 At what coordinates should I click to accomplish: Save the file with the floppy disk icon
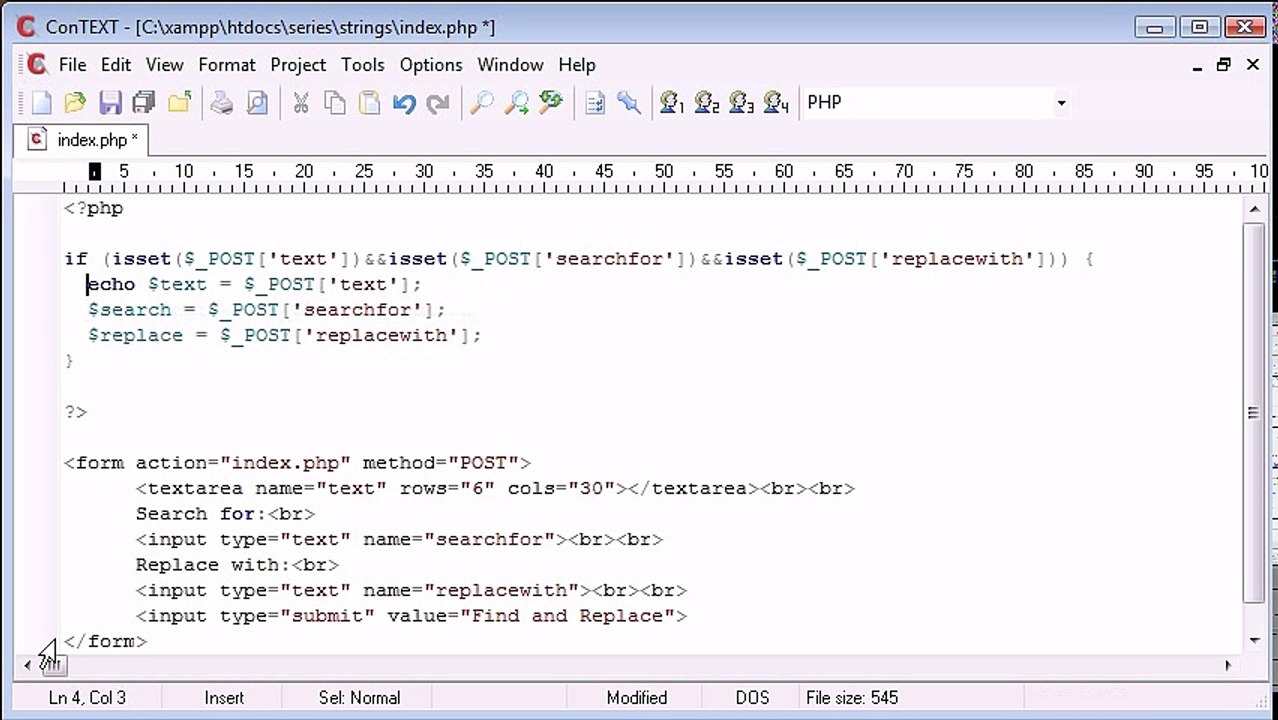click(110, 102)
